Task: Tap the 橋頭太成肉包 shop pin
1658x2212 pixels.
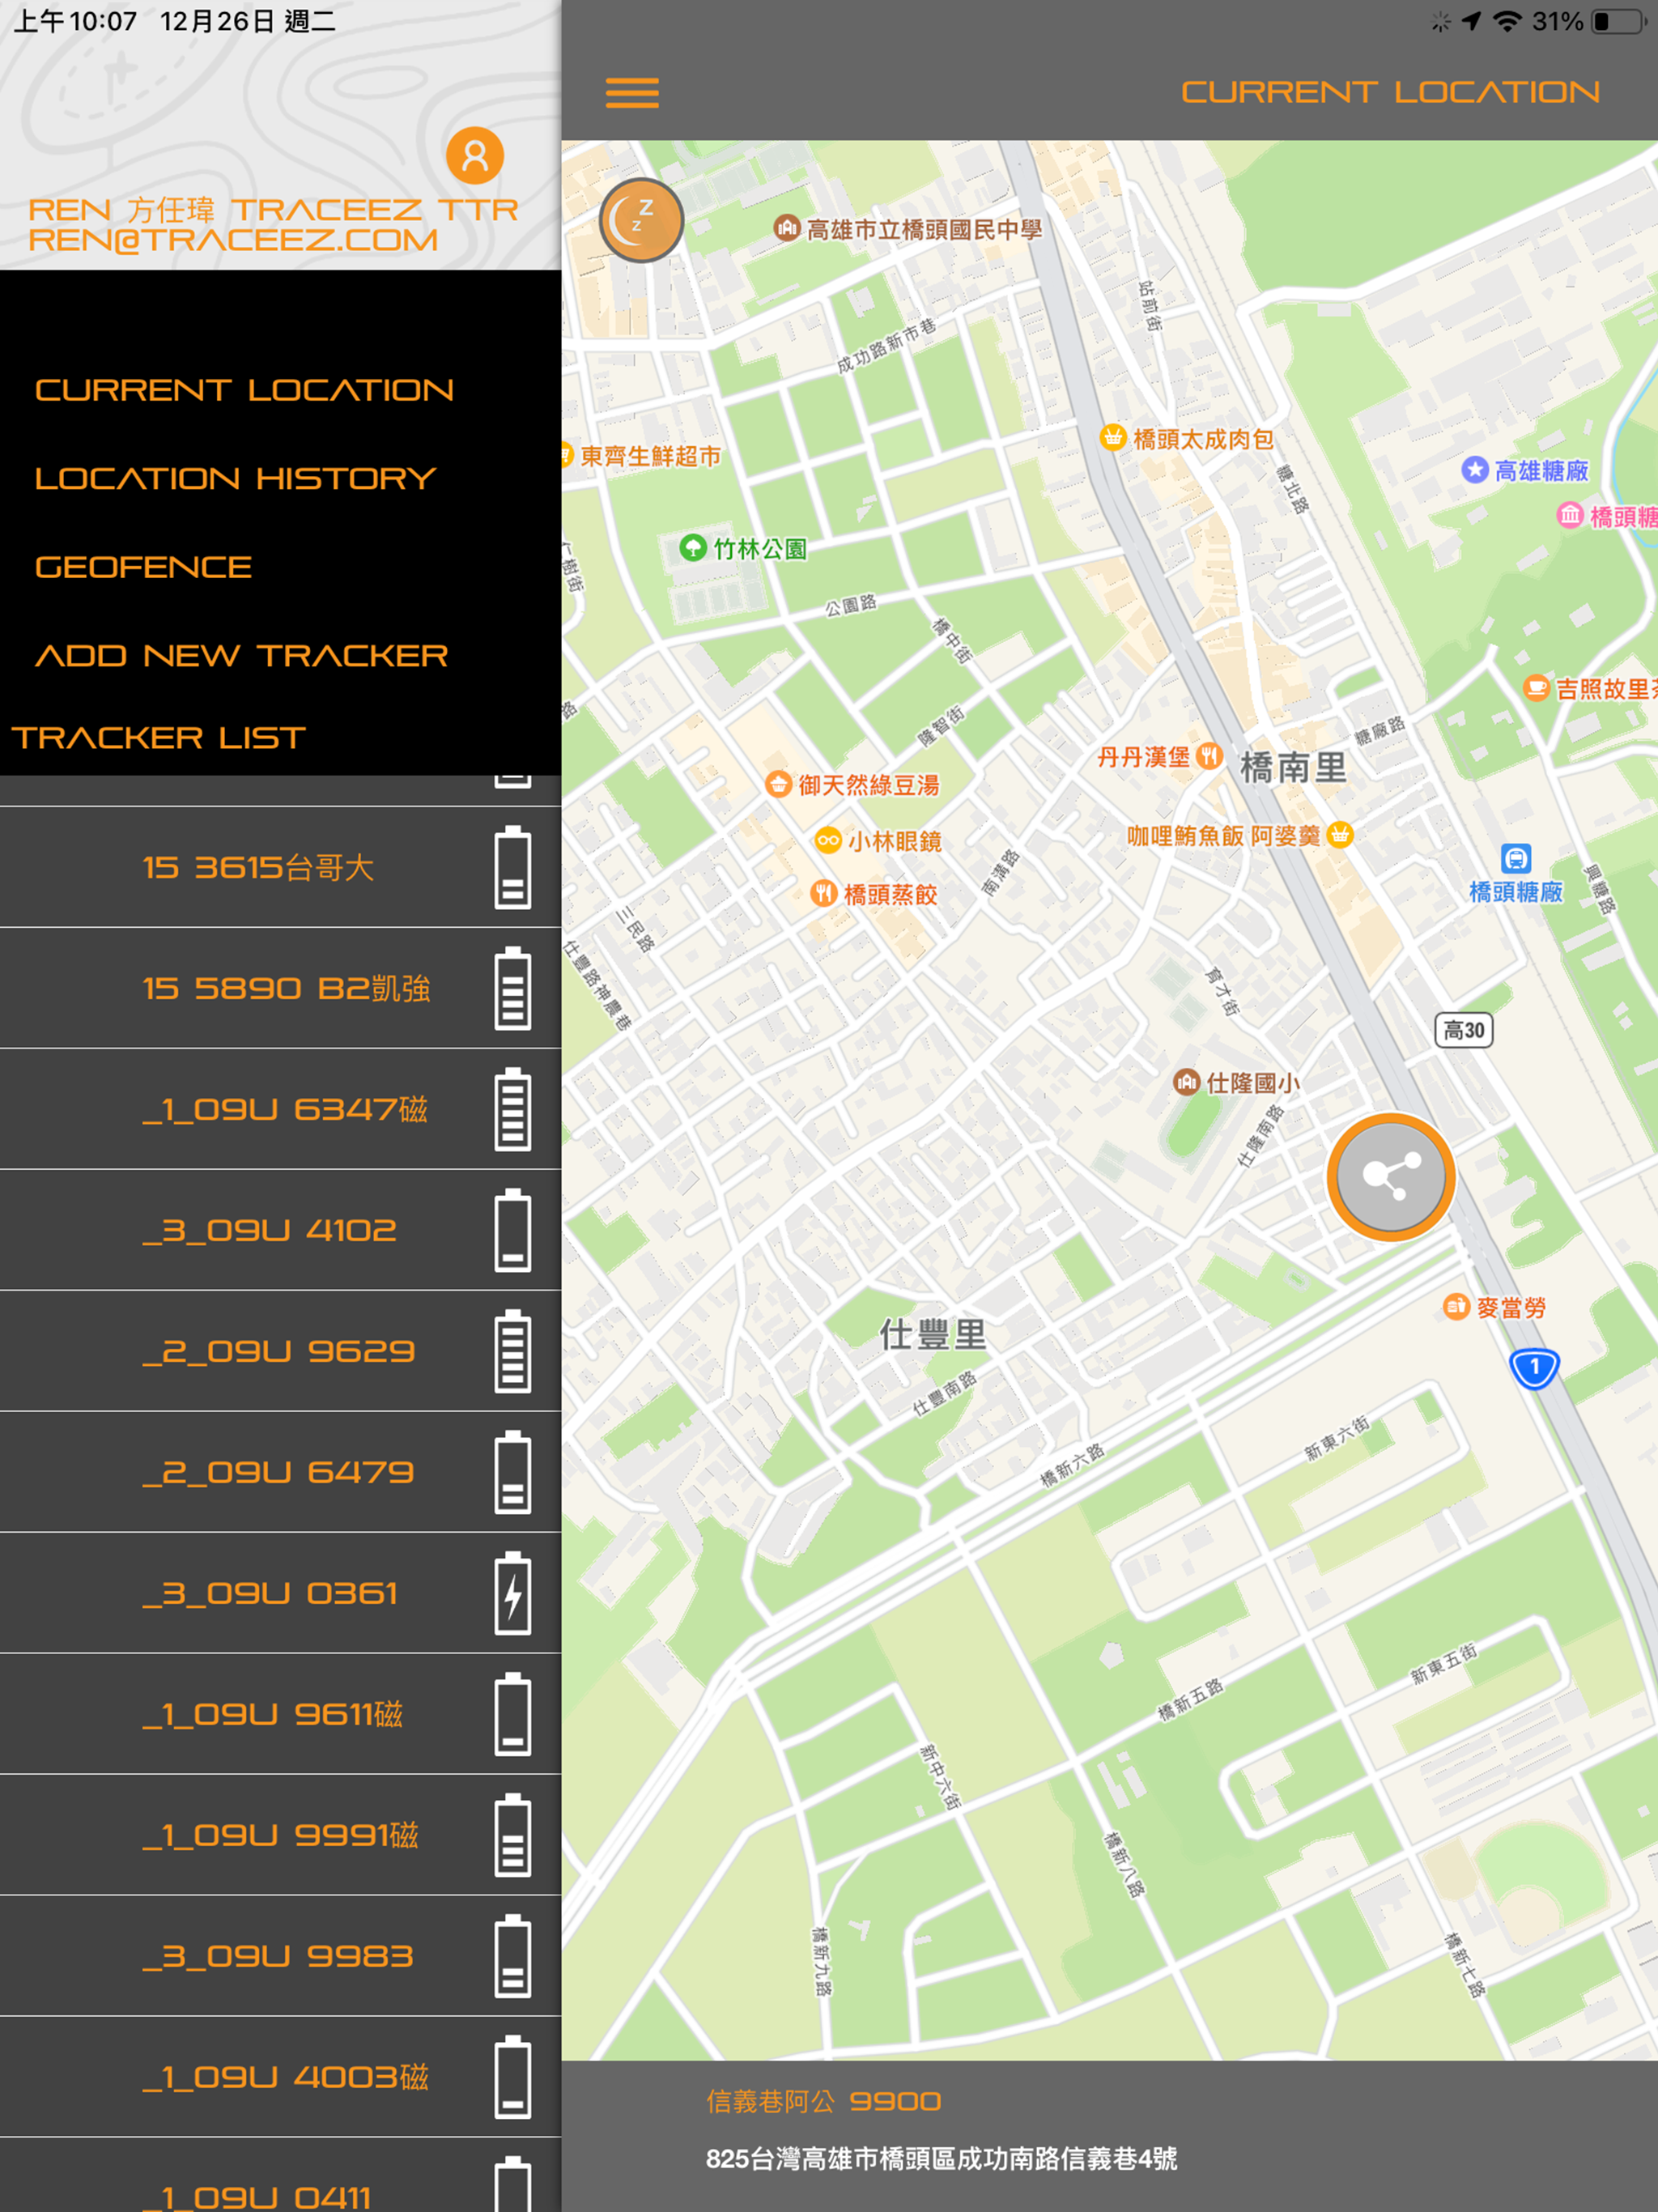Action: (x=1113, y=437)
